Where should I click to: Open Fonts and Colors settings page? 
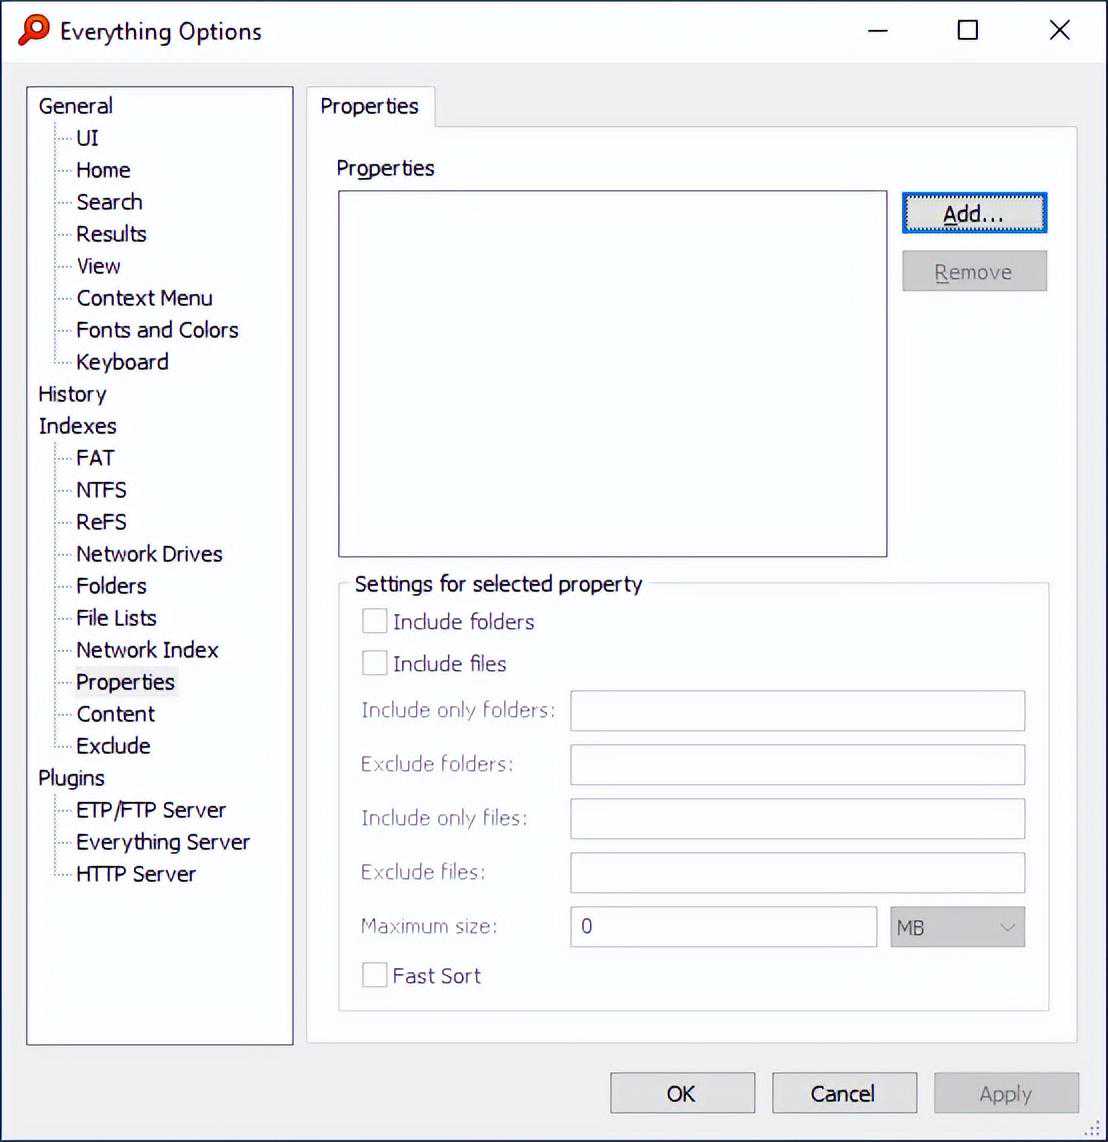(157, 330)
